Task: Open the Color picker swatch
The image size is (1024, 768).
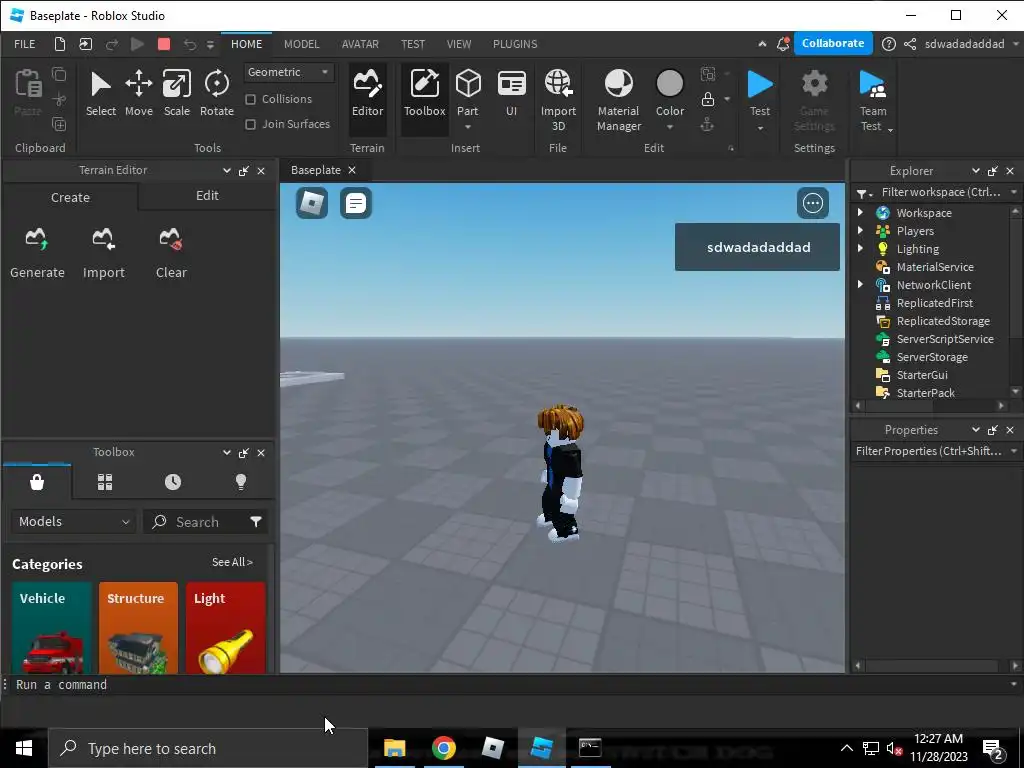Action: [x=669, y=84]
